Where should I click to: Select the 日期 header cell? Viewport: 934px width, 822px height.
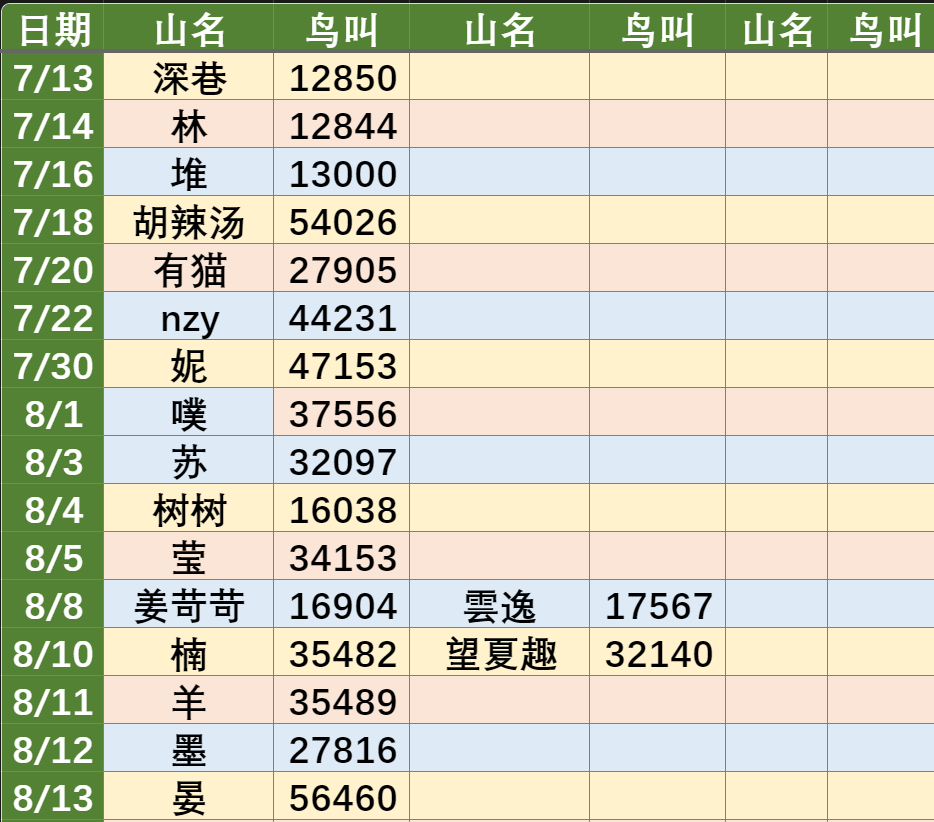pyautogui.click(x=52, y=29)
